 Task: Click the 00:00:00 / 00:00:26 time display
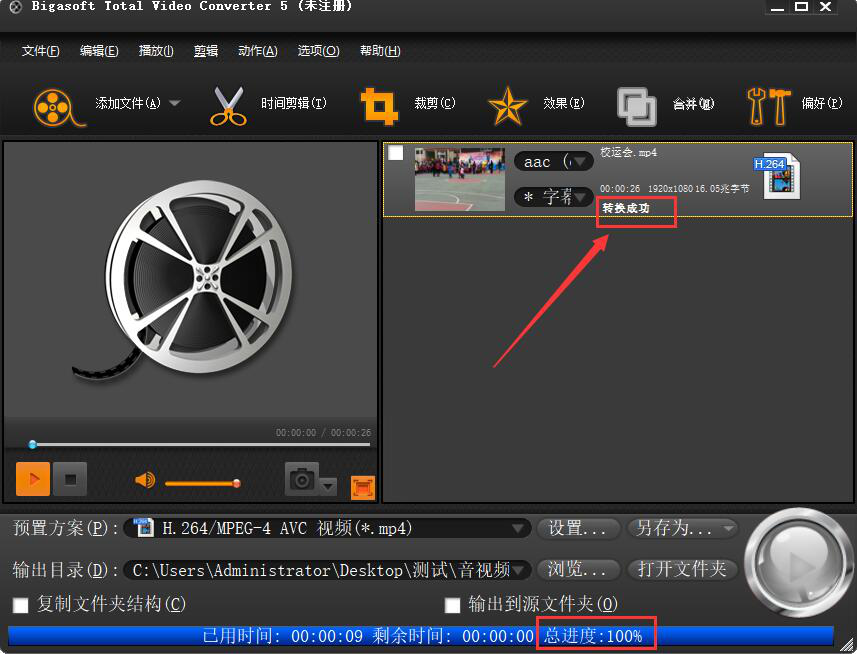click(x=323, y=433)
